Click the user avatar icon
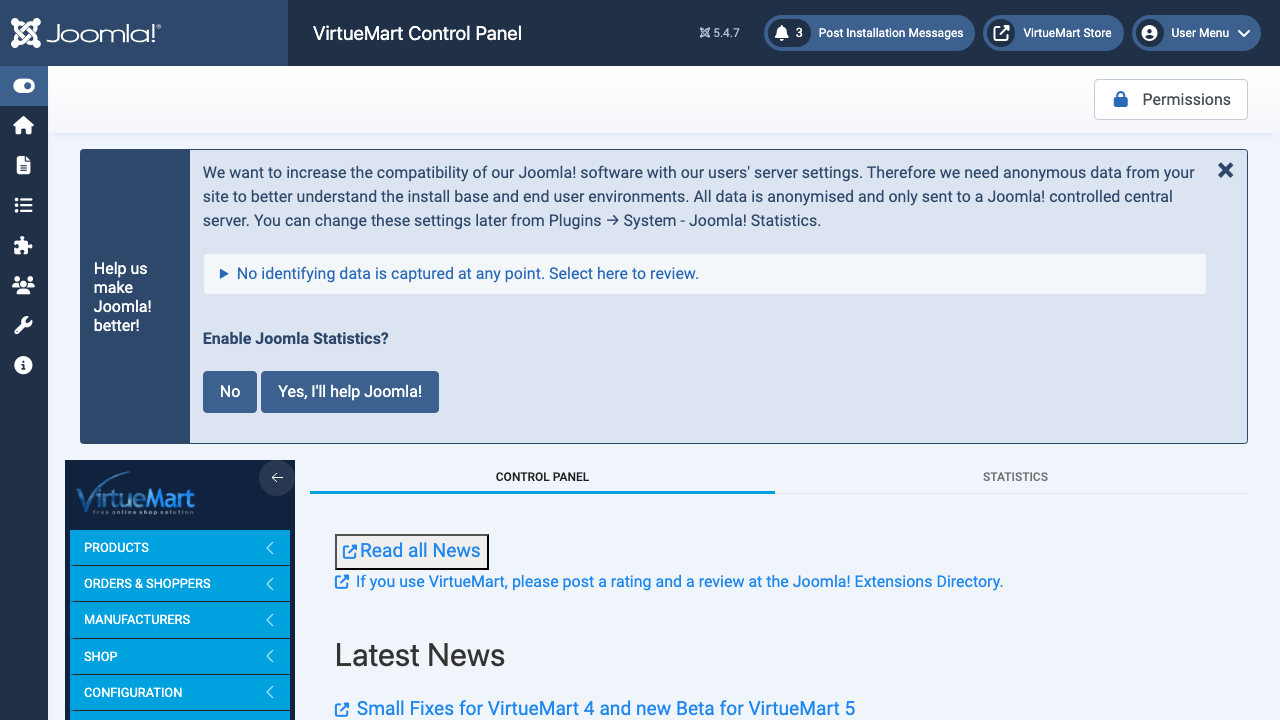 pyautogui.click(x=1149, y=33)
